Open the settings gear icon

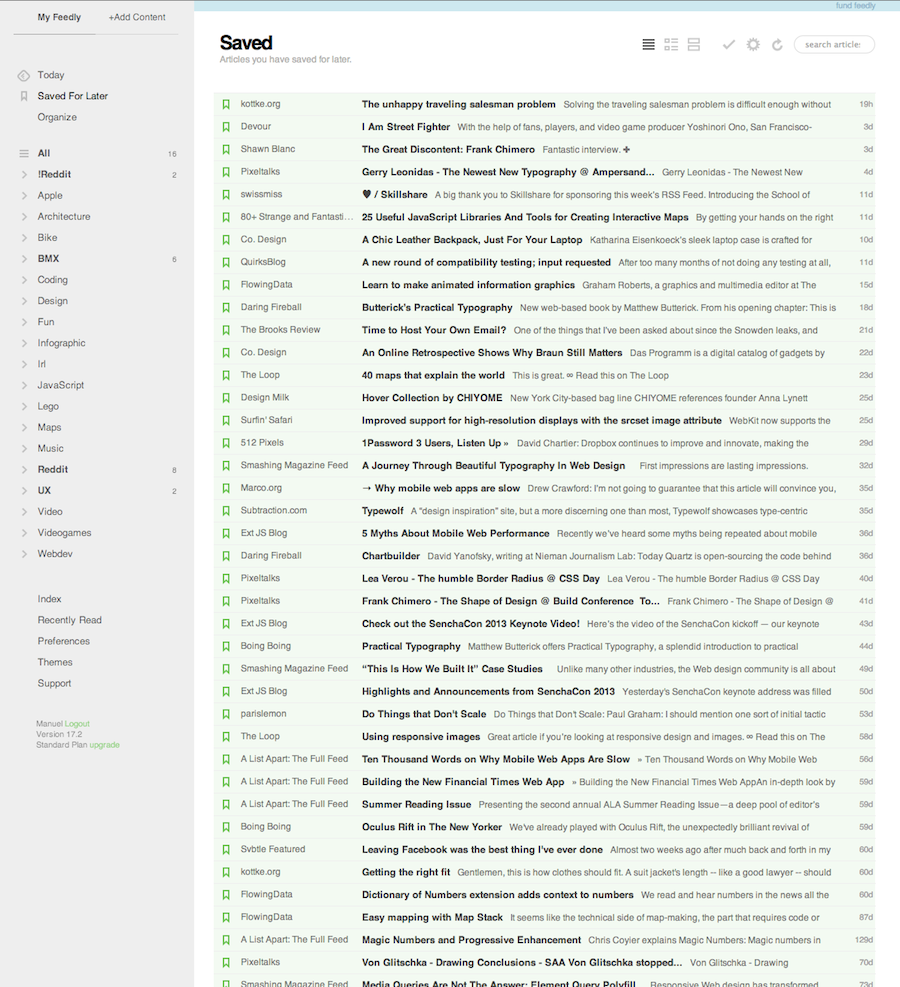pos(753,45)
